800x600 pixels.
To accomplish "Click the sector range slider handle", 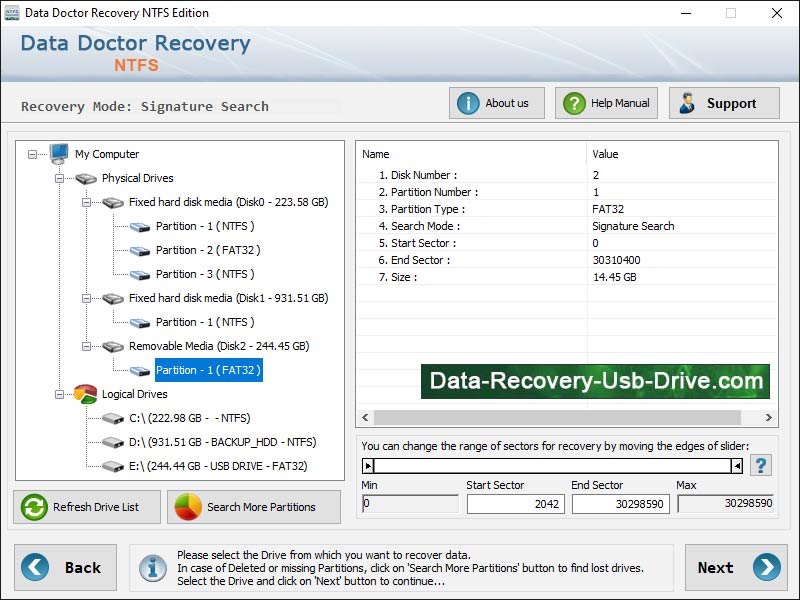I will [x=368, y=465].
